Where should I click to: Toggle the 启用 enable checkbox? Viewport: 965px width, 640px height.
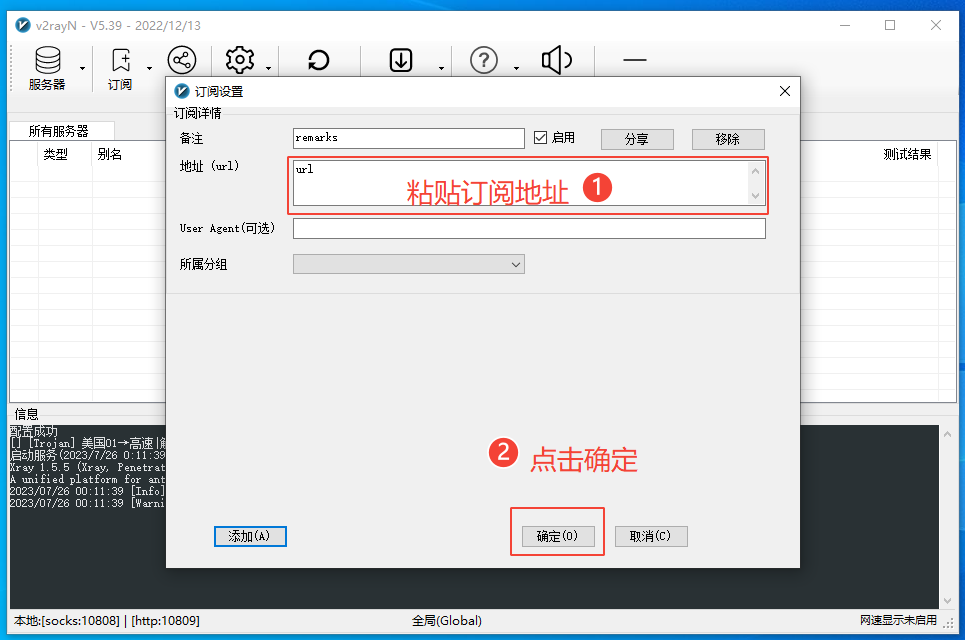[x=539, y=137]
